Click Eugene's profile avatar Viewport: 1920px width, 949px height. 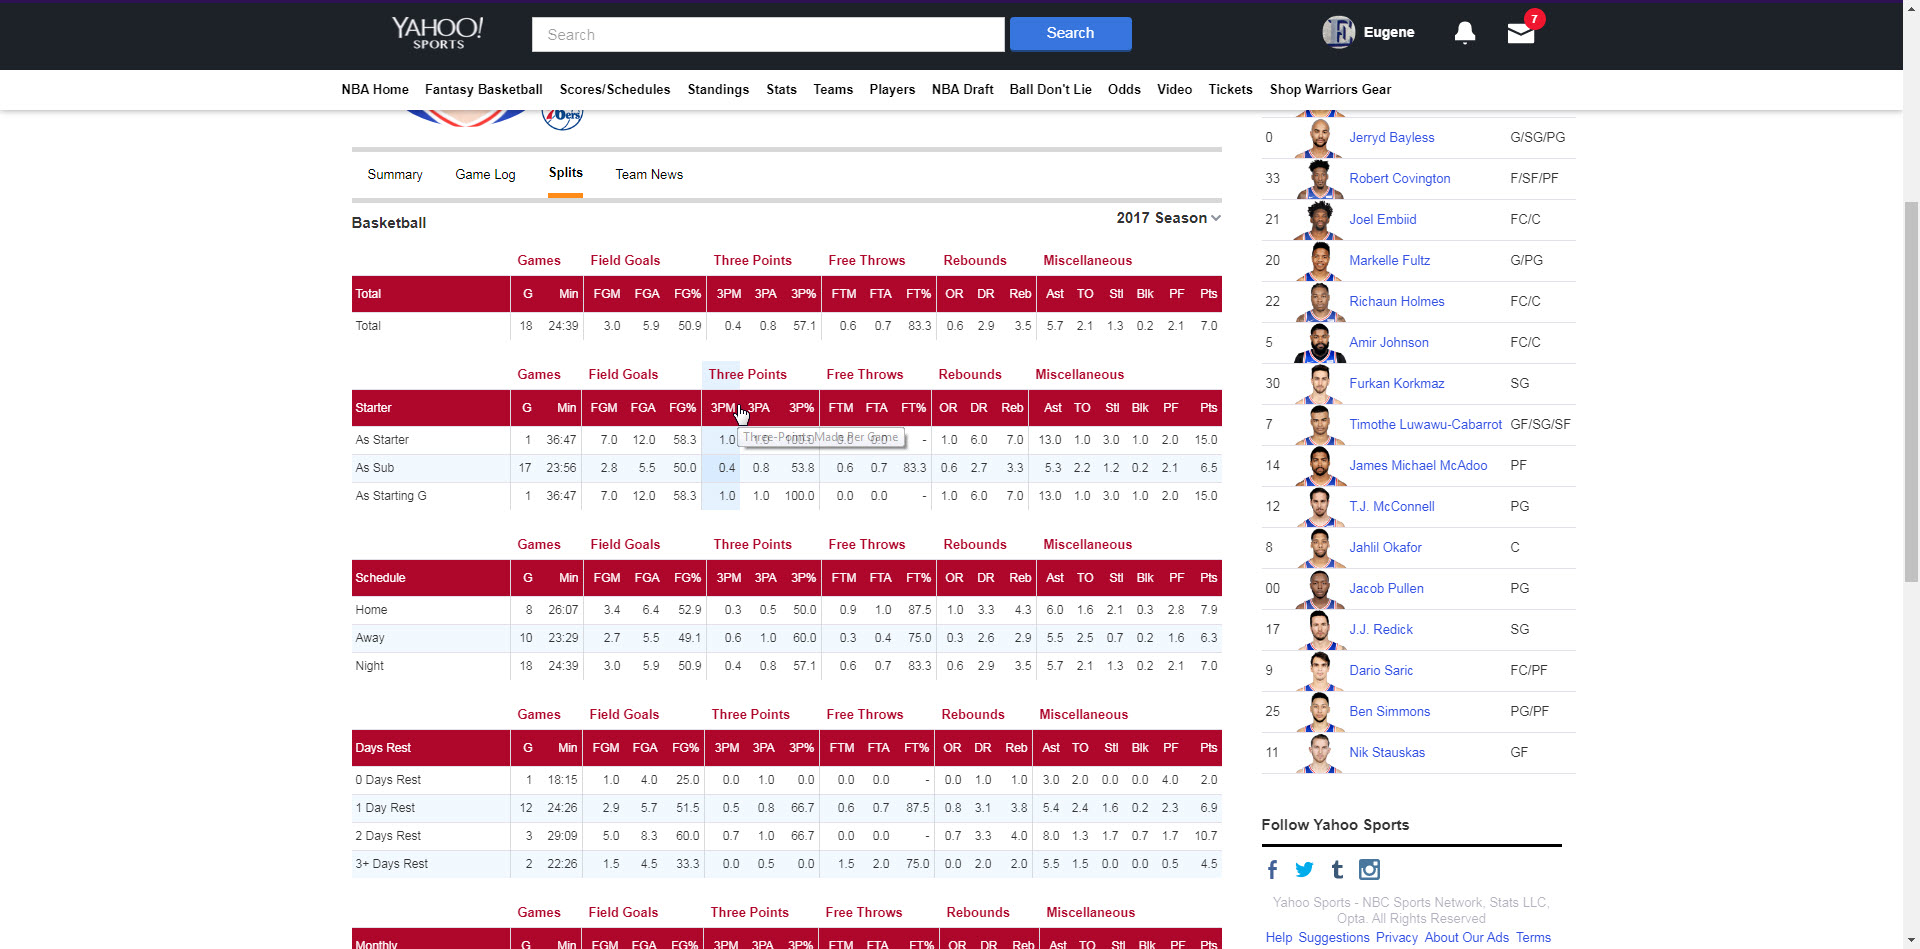(1338, 33)
